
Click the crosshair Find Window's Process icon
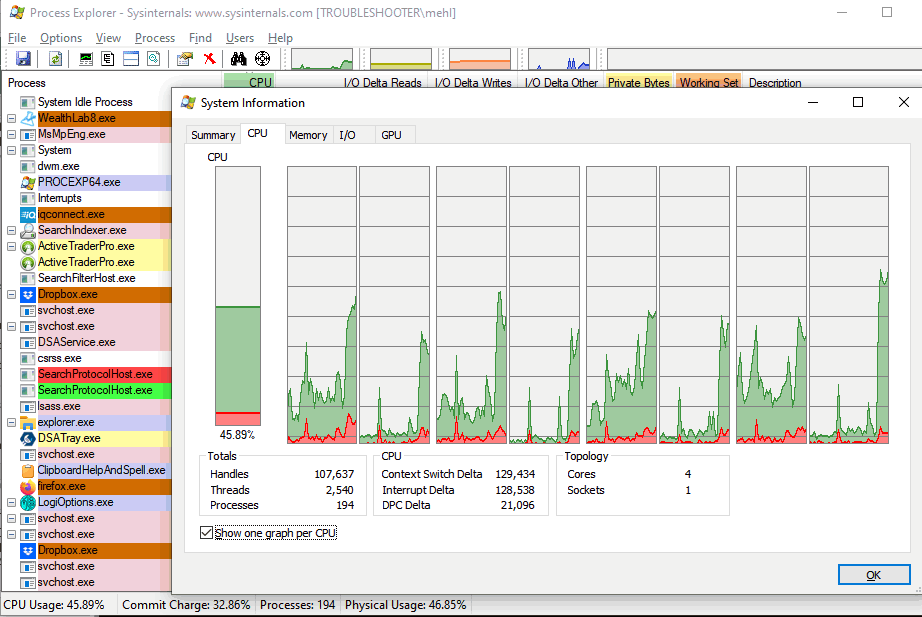point(262,59)
